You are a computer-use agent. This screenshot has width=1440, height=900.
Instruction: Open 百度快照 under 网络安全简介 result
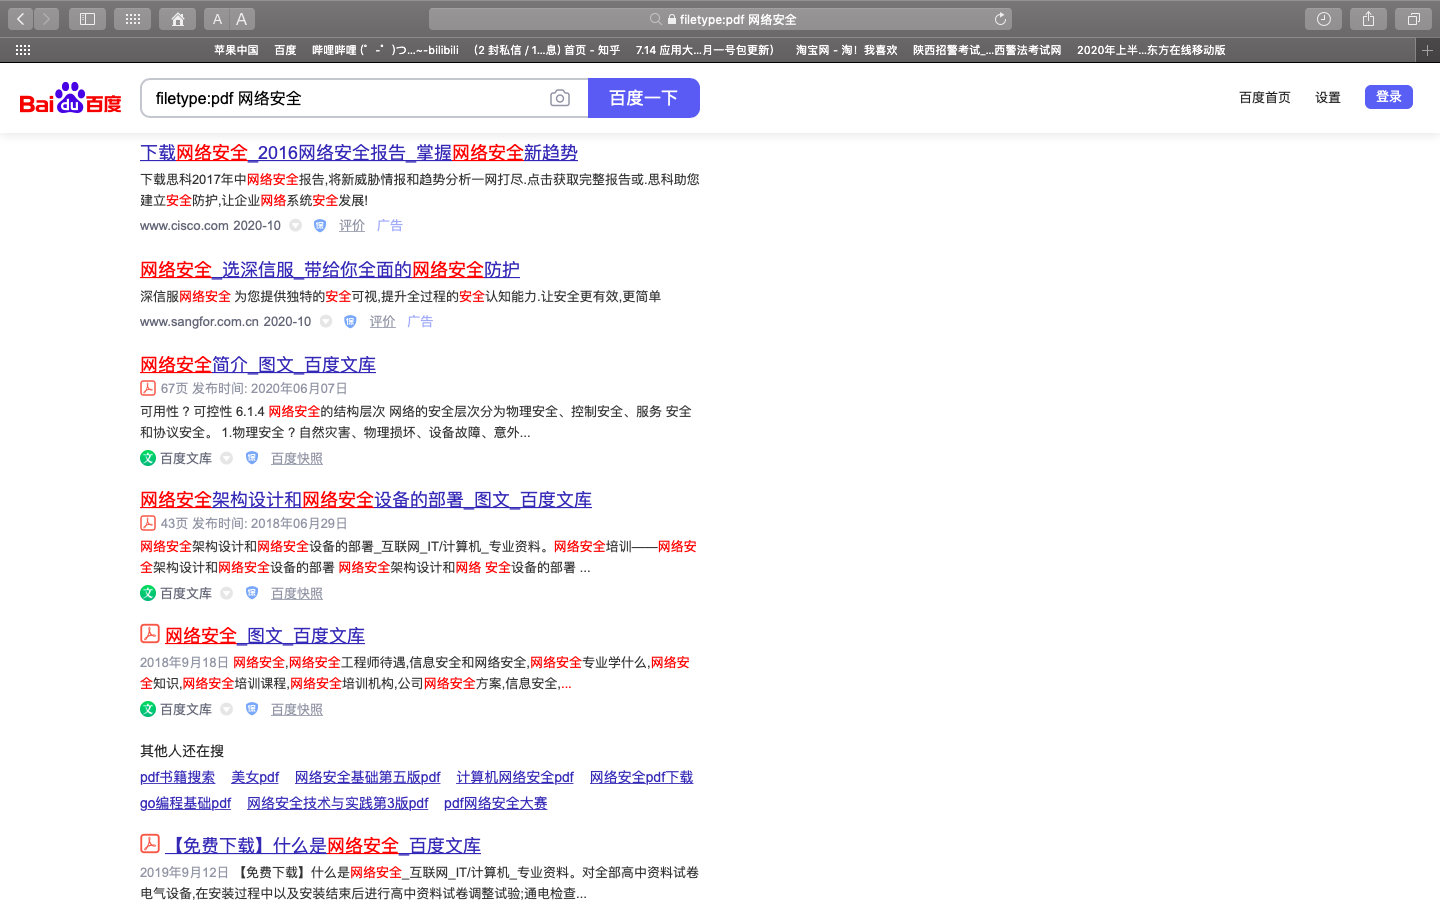pyautogui.click(x=297, y=458)
